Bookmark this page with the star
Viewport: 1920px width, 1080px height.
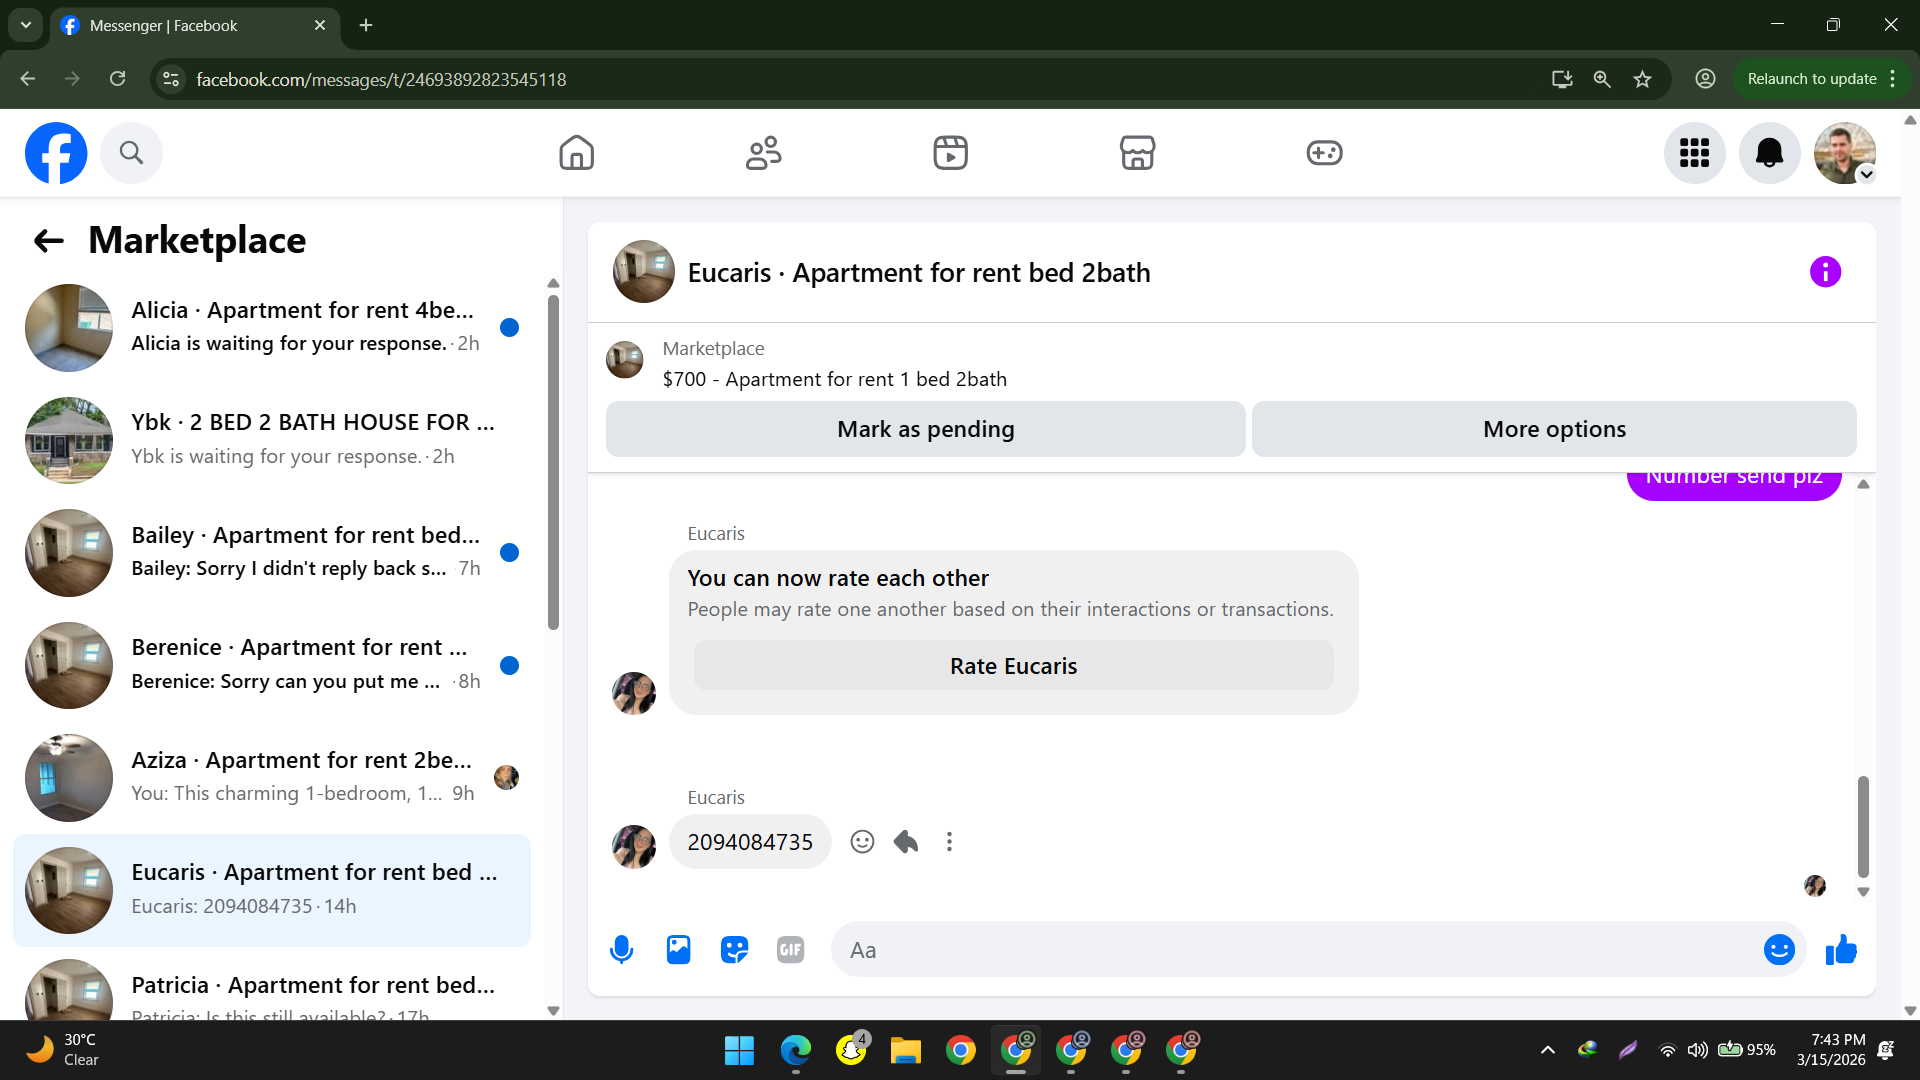click(1642, 79)
